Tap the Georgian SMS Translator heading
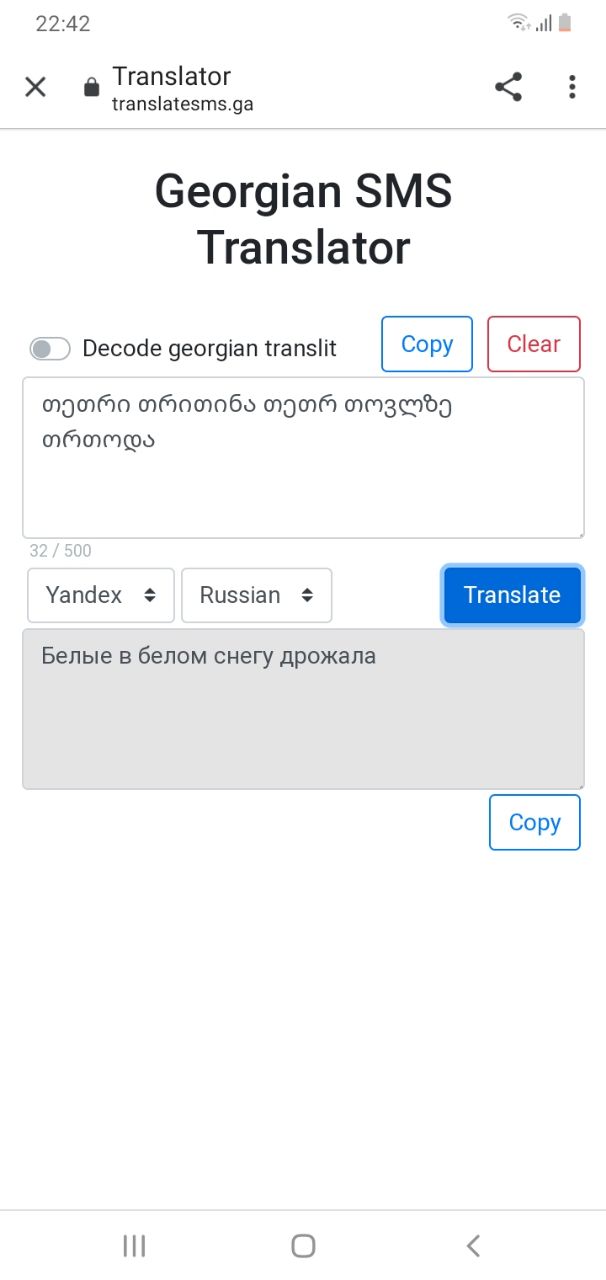 pos(303,219)
